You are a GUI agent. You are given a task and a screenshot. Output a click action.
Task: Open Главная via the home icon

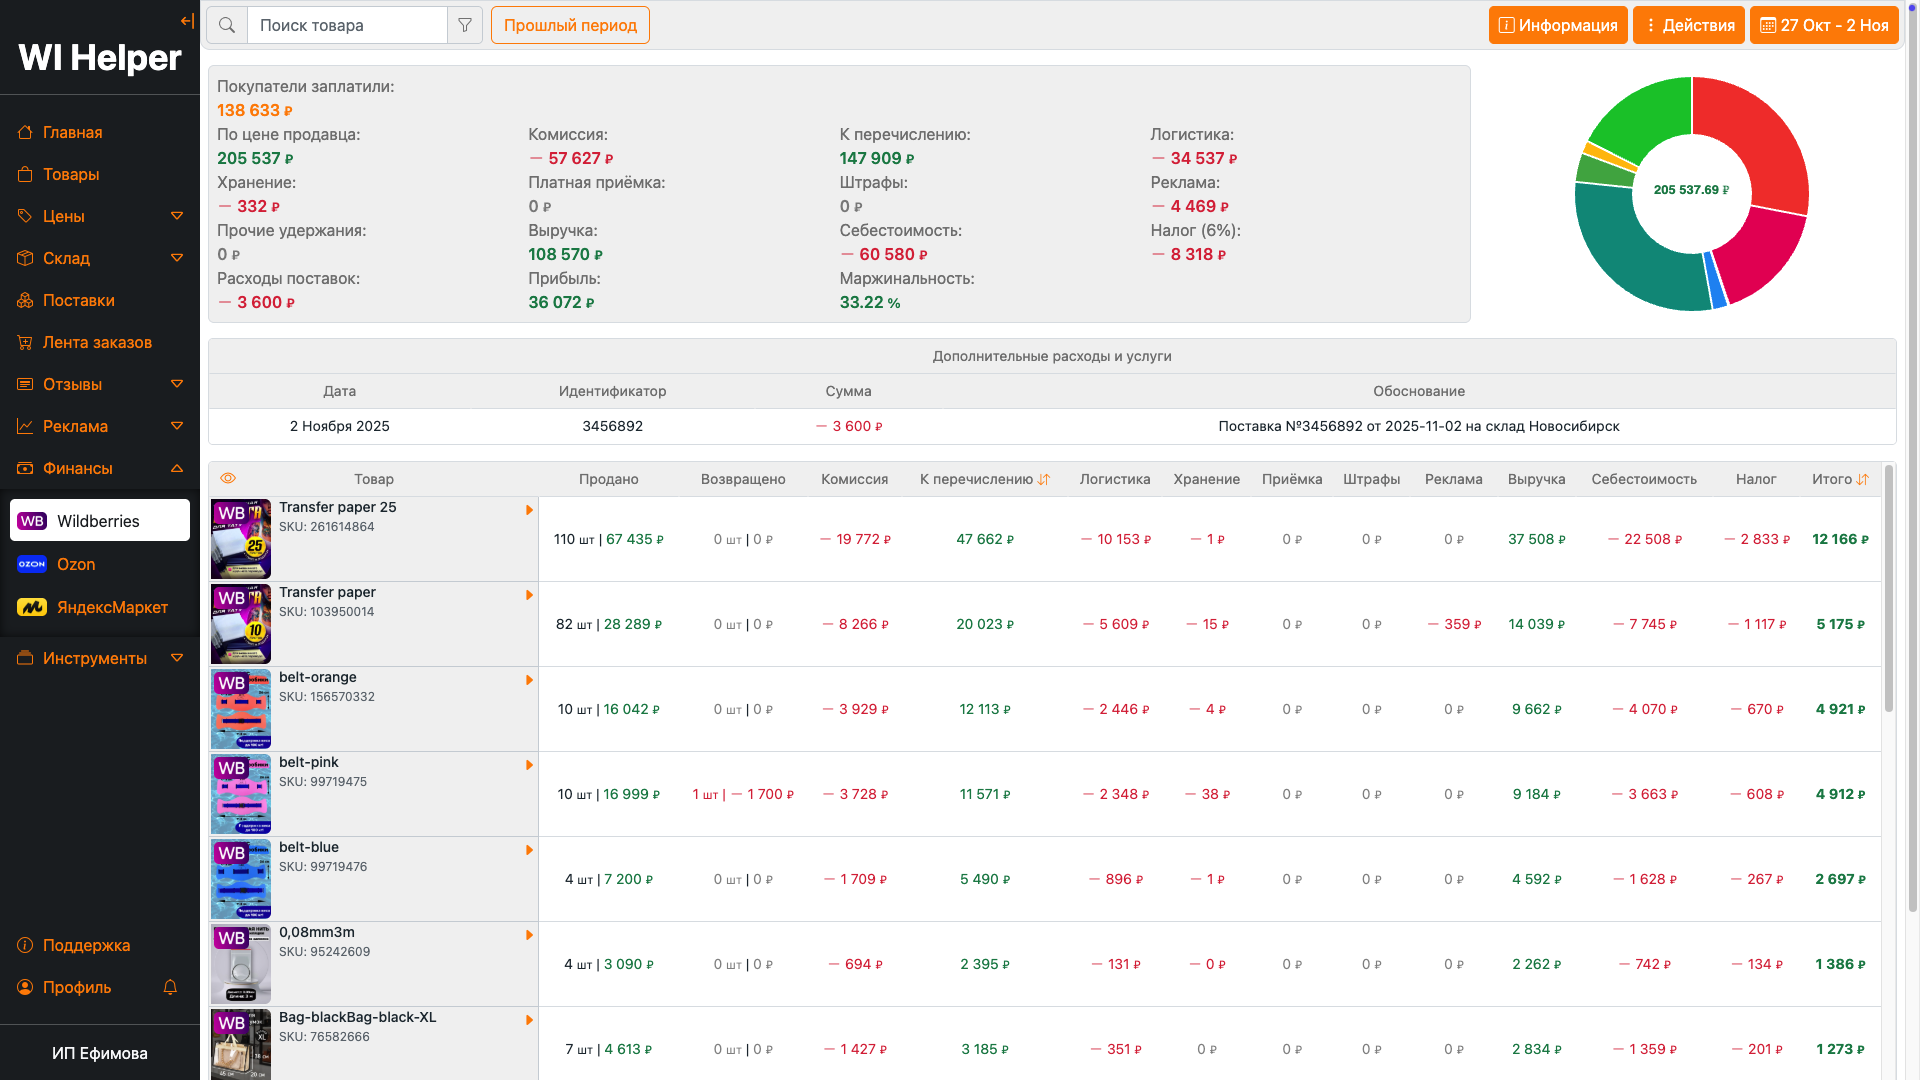(25, 132)
